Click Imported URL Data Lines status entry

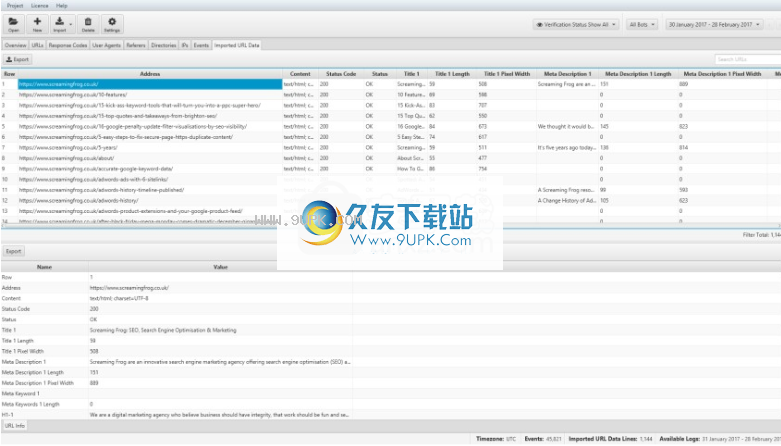[x=611, y=439]
